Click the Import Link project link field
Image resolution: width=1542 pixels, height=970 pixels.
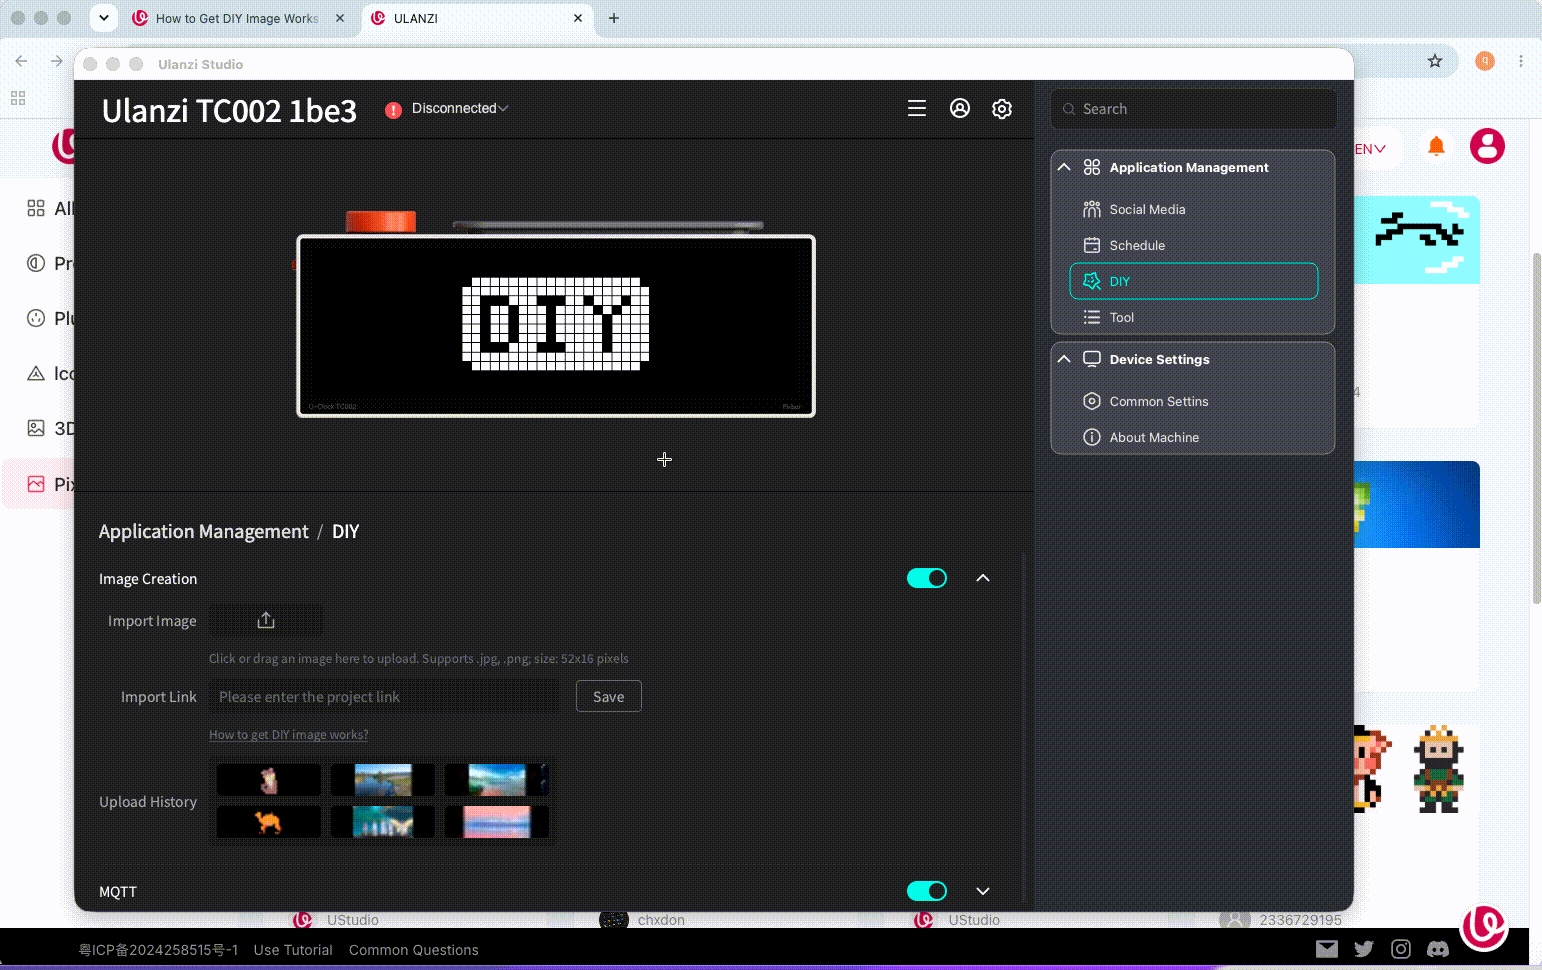point(385,697)
